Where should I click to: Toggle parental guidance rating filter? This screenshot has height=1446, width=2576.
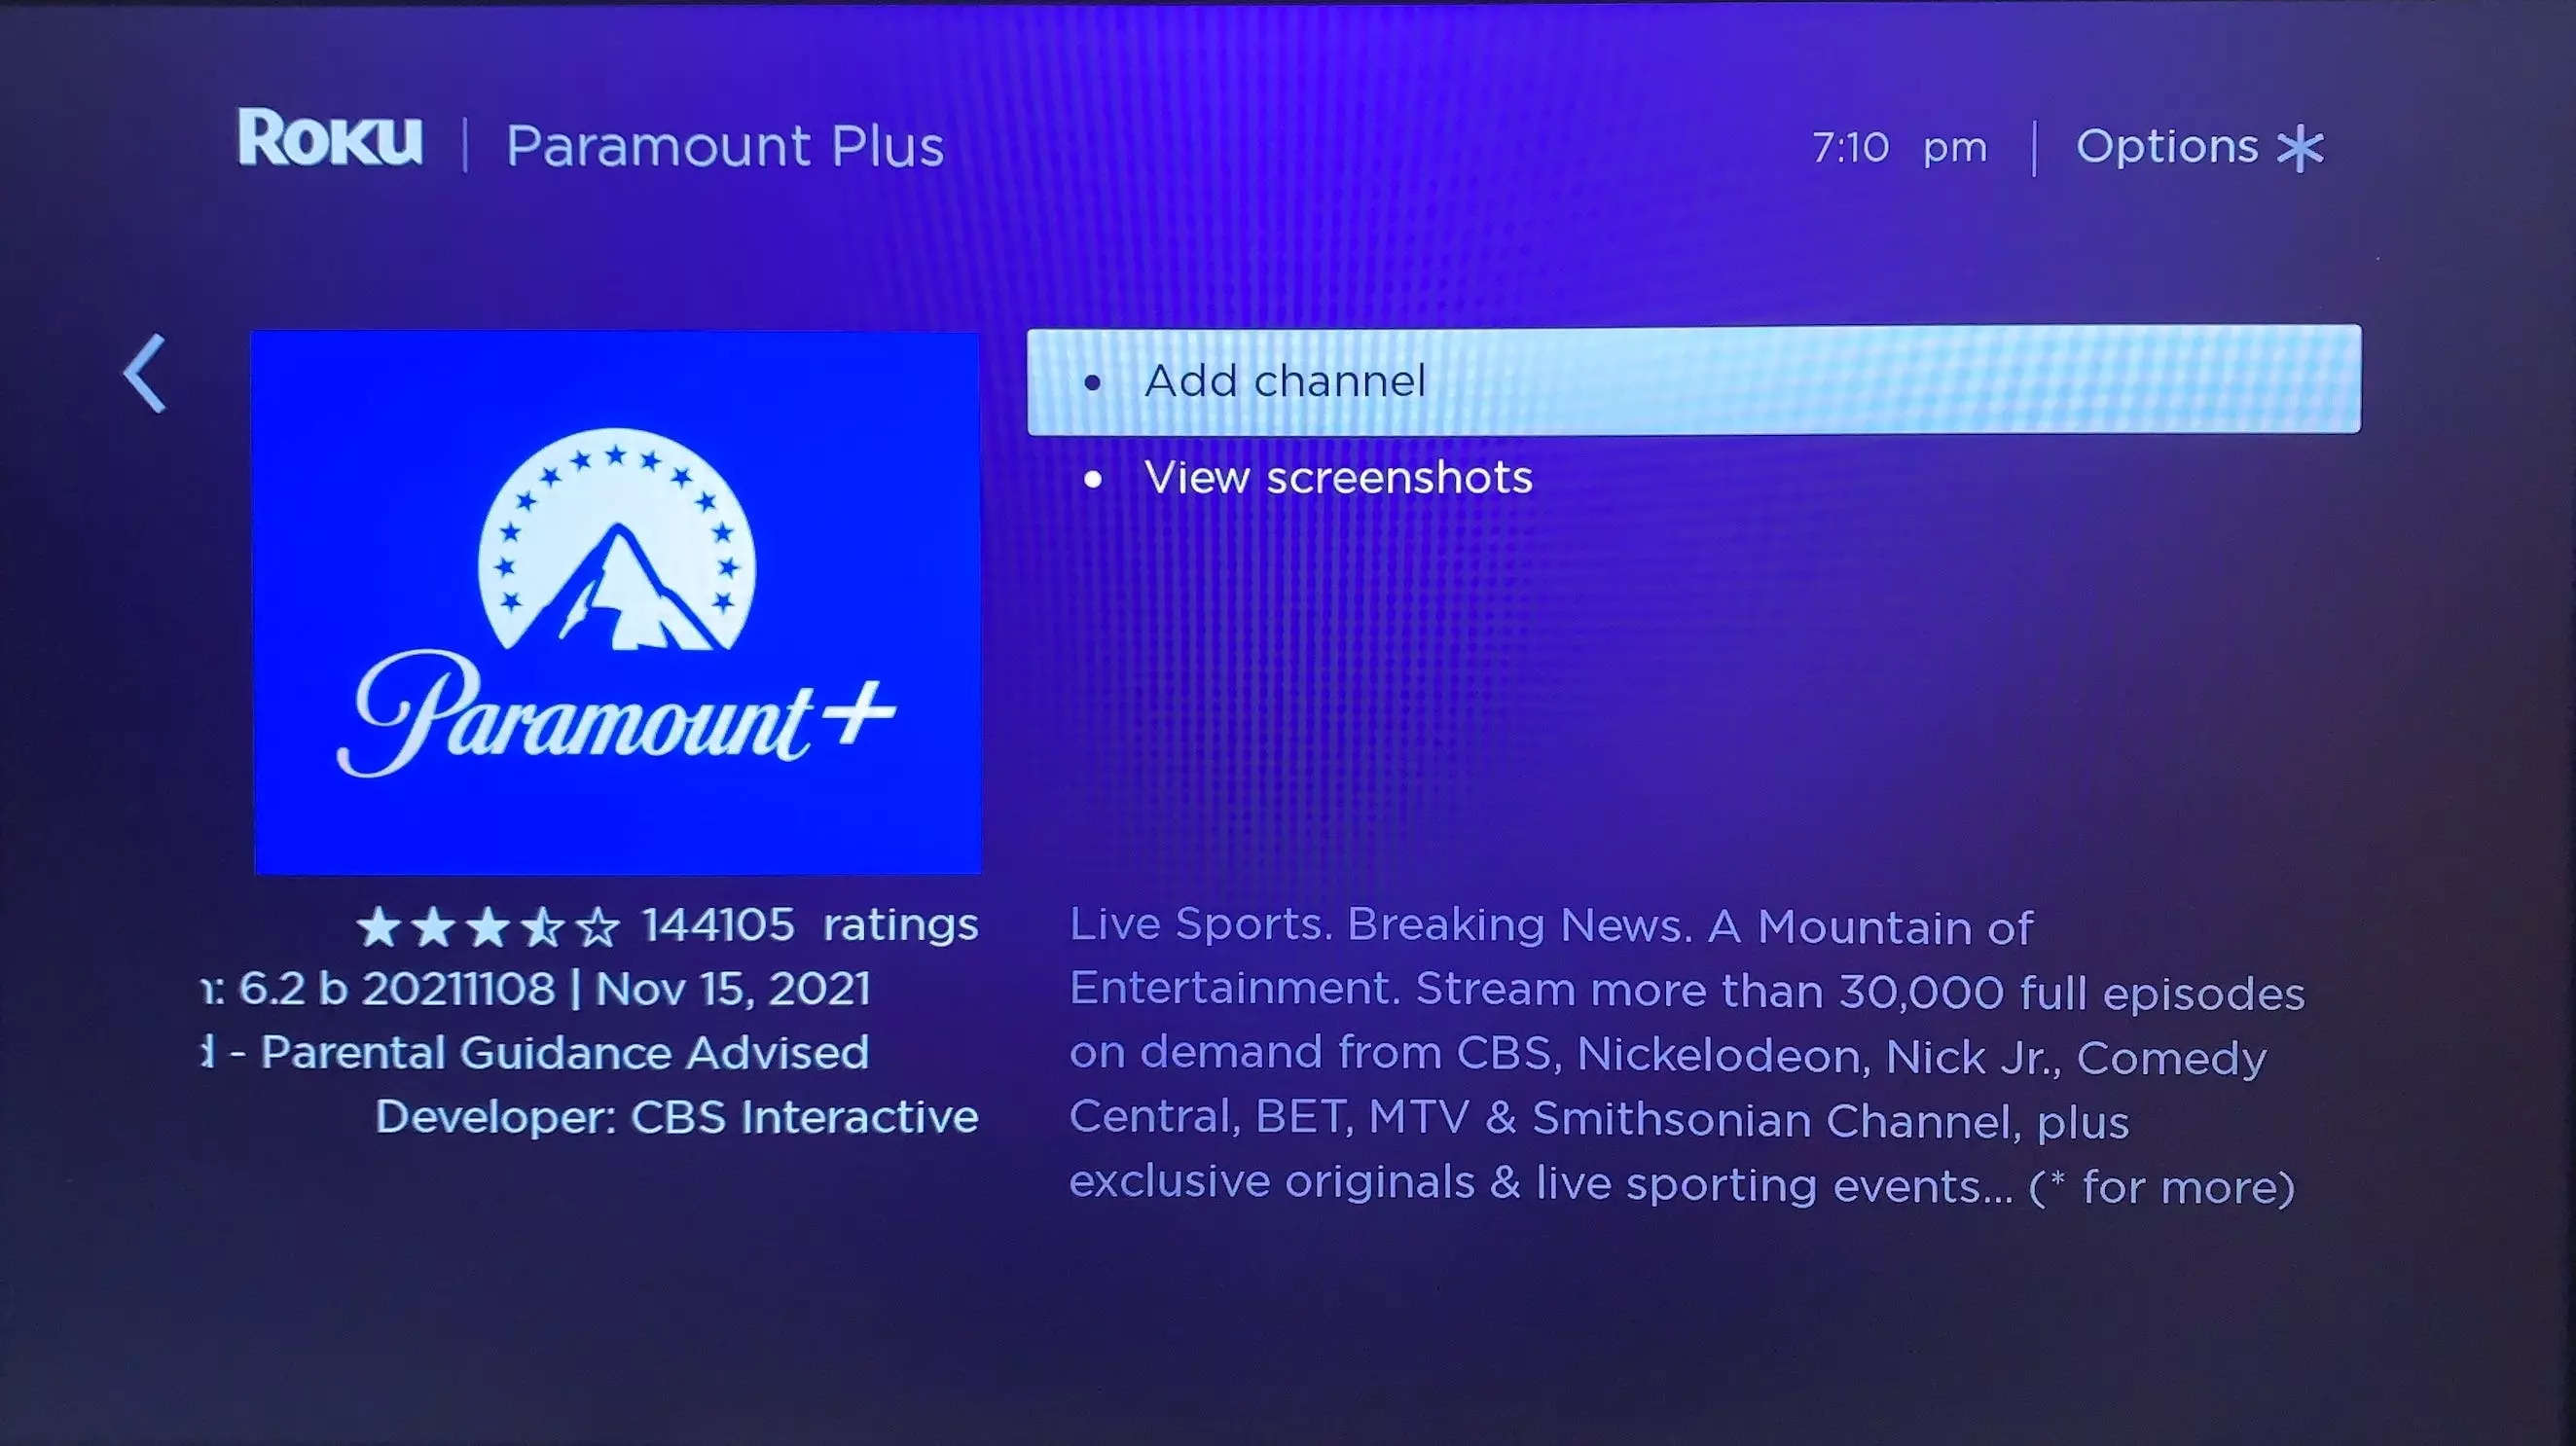[x=530, y=1051]
